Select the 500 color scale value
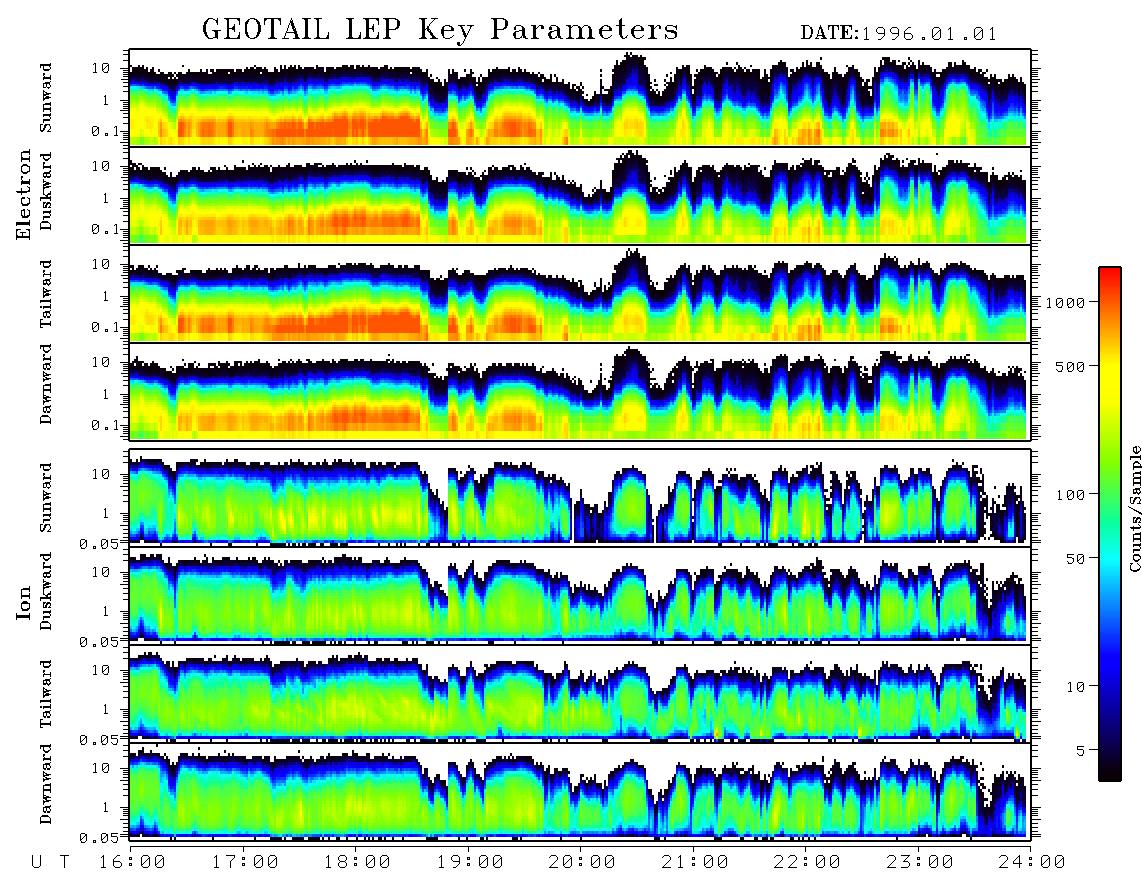This screenshot has height=880, width=1142. [1071, 366]
